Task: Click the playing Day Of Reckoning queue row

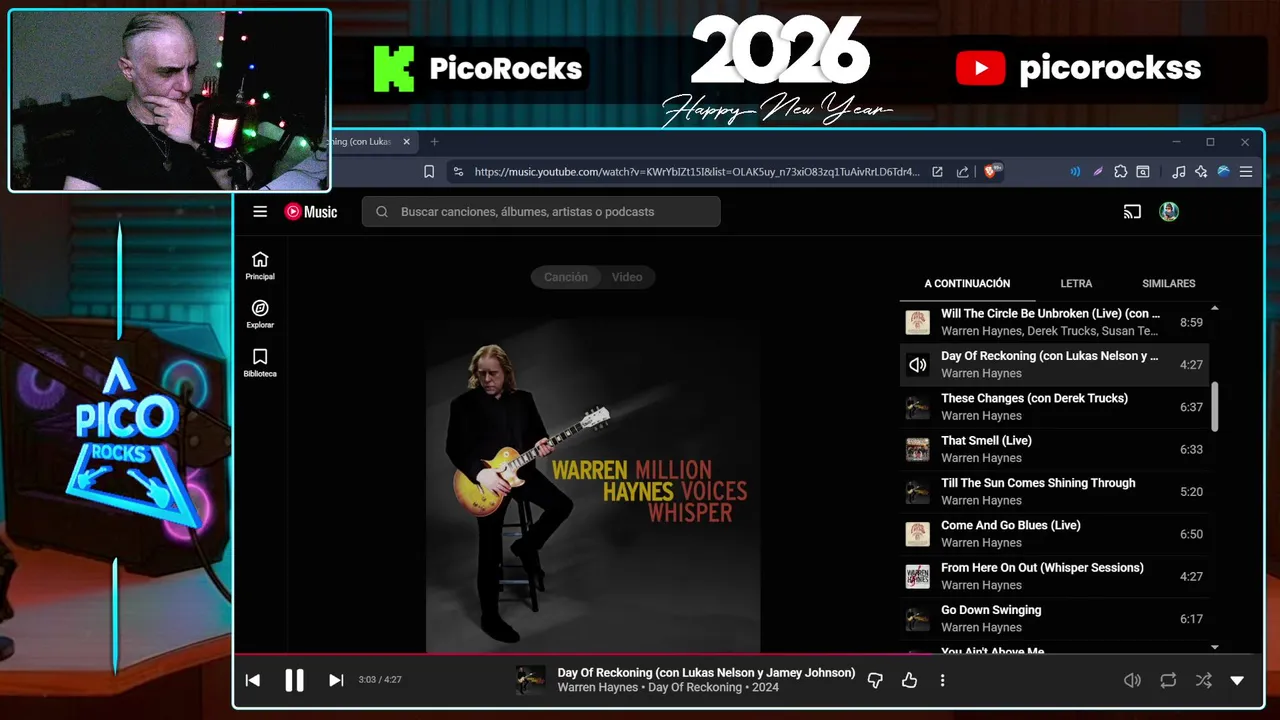Action: pyautogui.click(x=1054, y=364)
